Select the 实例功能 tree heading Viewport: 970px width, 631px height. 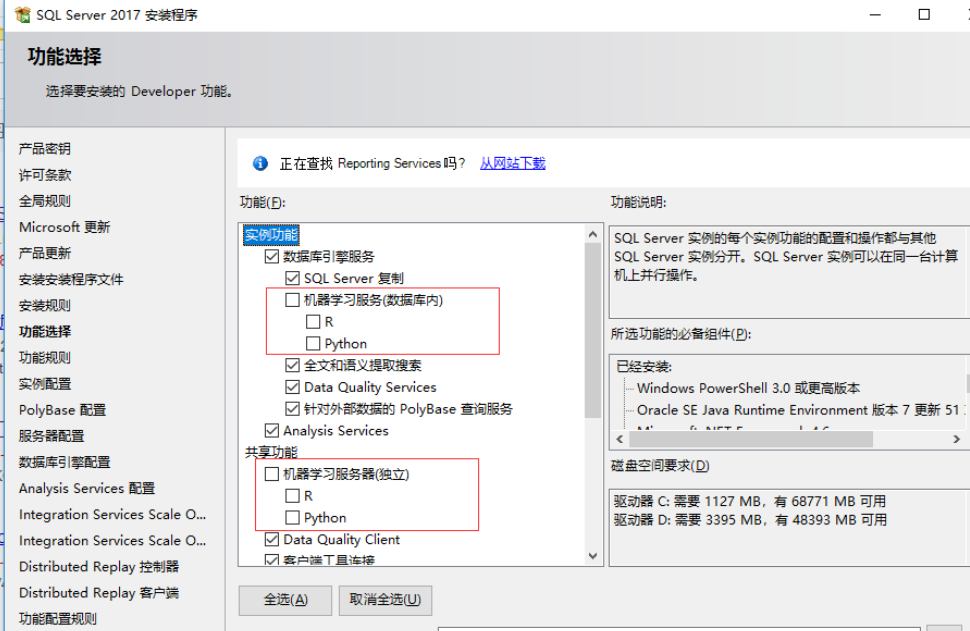271,234
